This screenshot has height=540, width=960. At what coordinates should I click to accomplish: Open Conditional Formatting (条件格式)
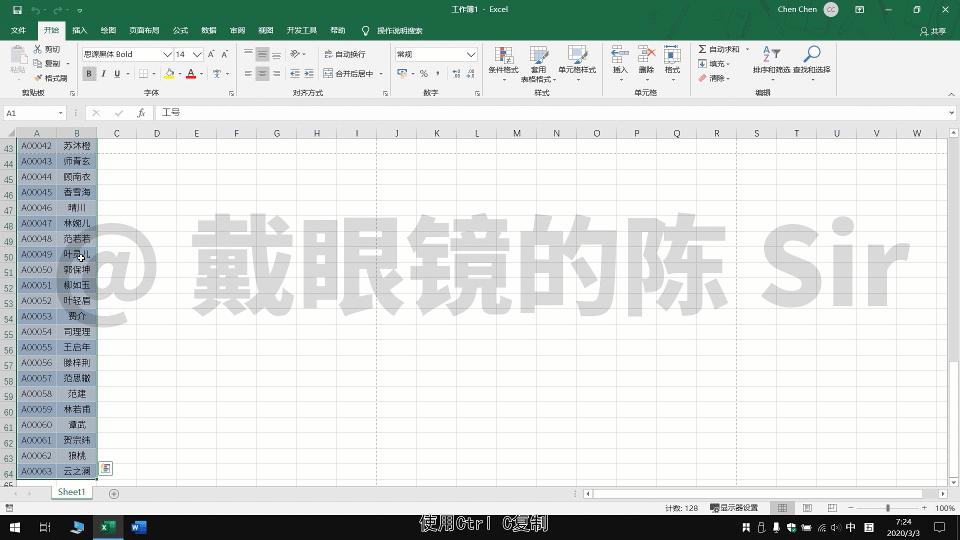tap(503, 63)
